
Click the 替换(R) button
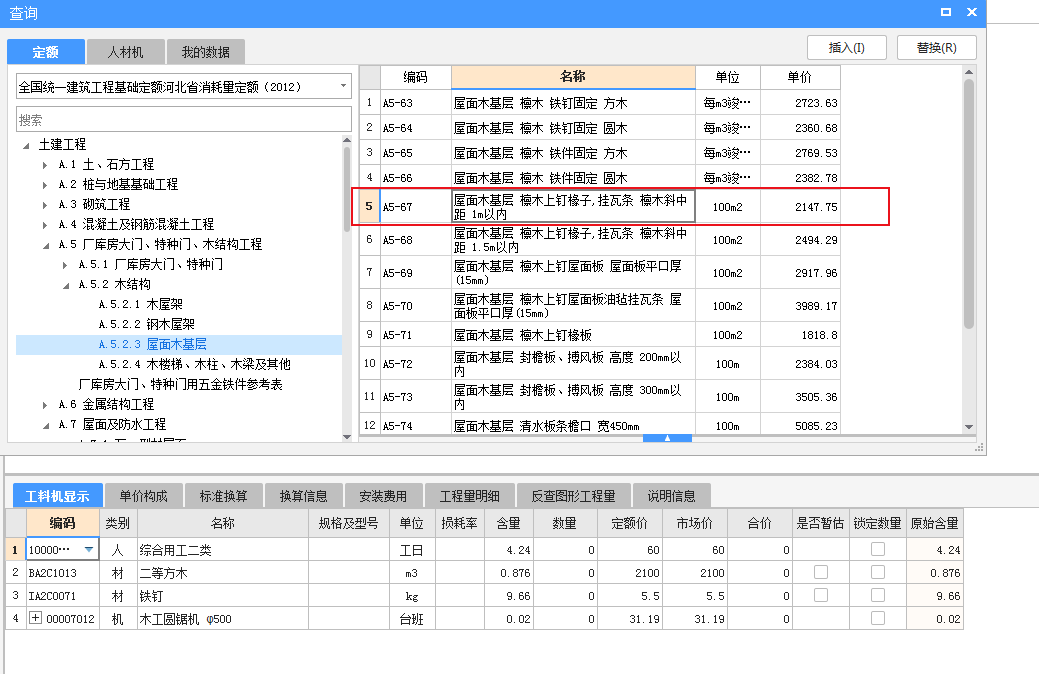coord(935,47)
